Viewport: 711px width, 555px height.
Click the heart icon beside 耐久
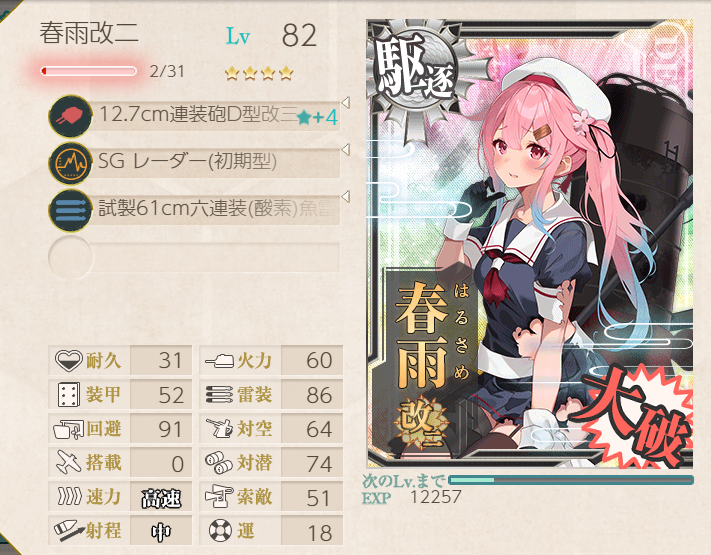click(x=68, y=360)
